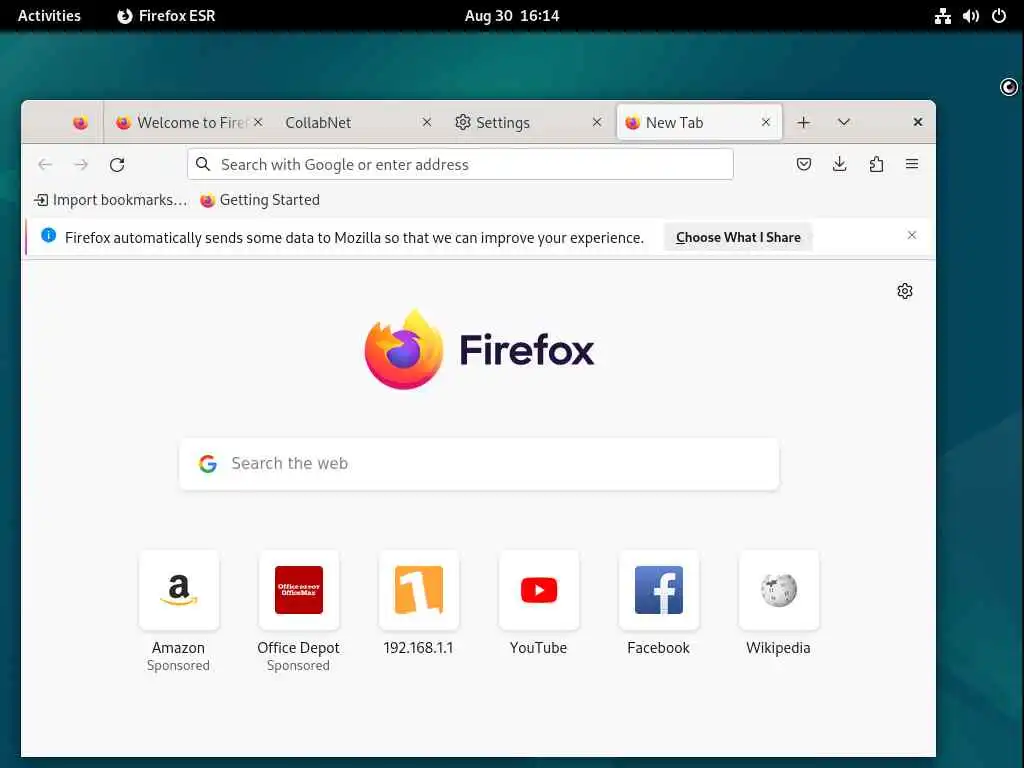
Task: Open the hamburger application menu
Action: click(x=912, y=164)
